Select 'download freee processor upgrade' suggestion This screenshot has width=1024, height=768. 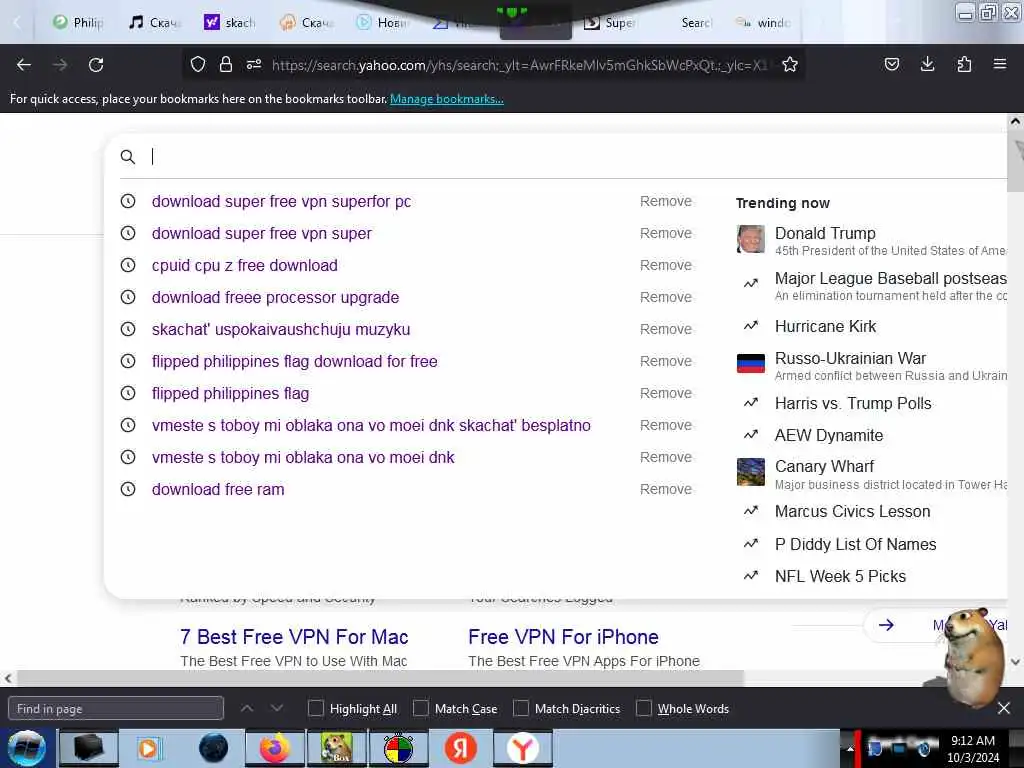tap(276, 297)
